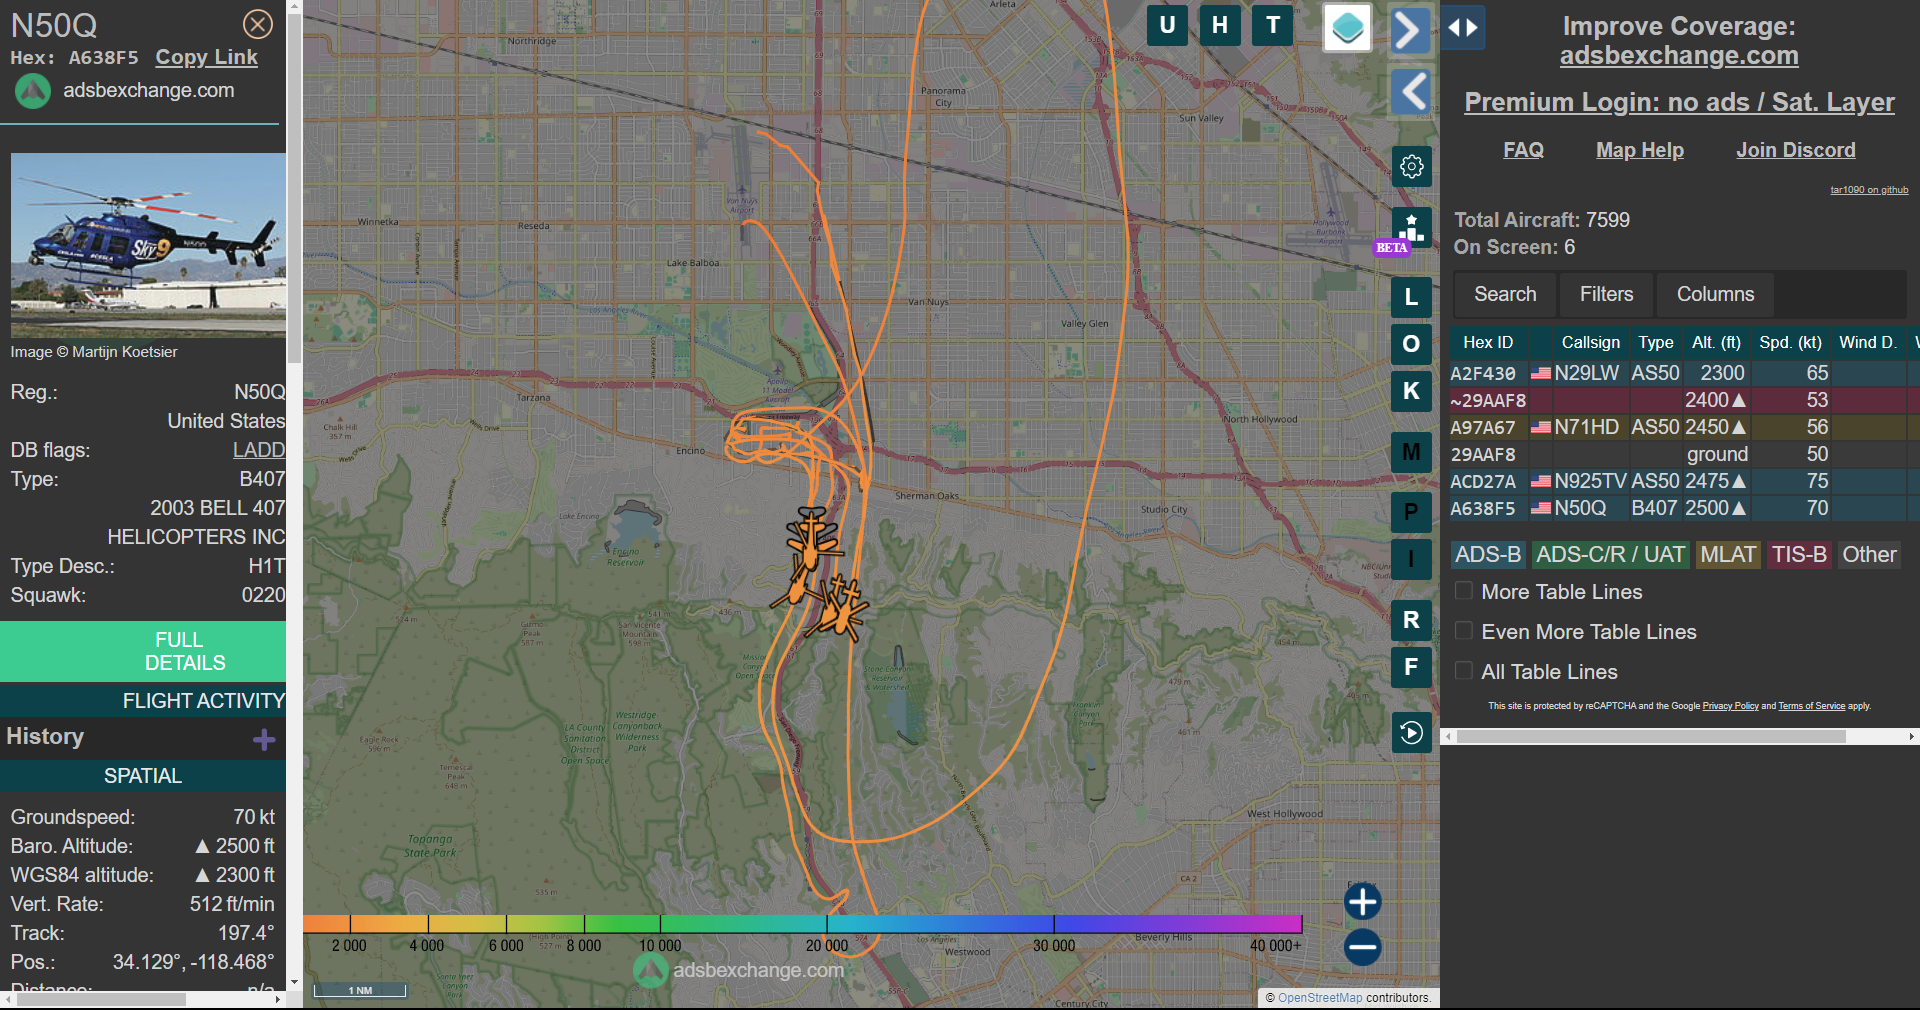The image size is (1920, 1010).
Task: Toggle TIS-B source filter
Action: pos(1799,555)
